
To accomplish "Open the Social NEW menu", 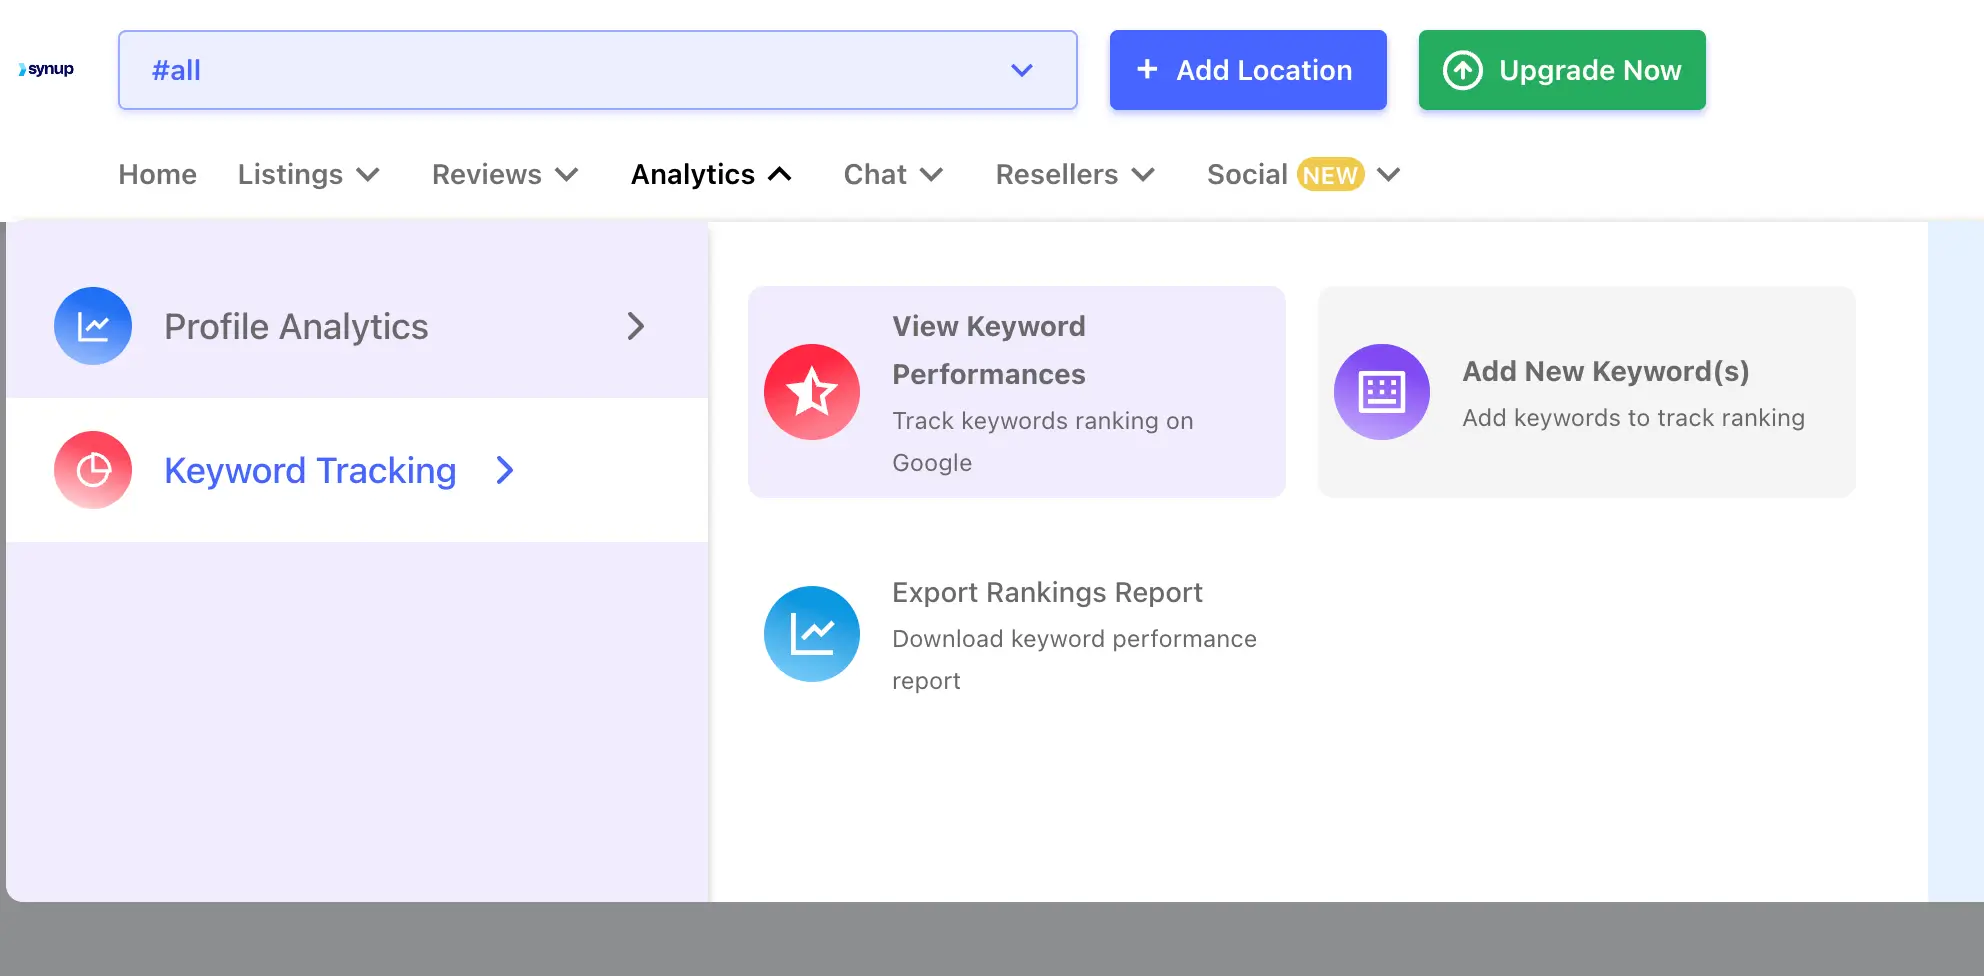I will (1303, 175).
